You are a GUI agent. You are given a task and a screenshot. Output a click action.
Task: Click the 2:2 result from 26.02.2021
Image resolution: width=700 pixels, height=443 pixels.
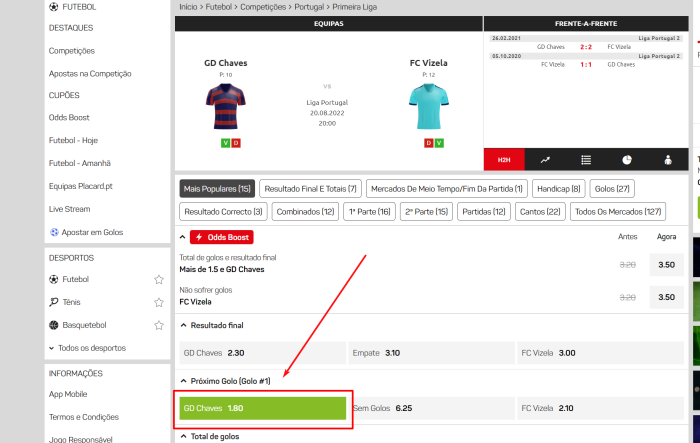[x=586, y=47]
